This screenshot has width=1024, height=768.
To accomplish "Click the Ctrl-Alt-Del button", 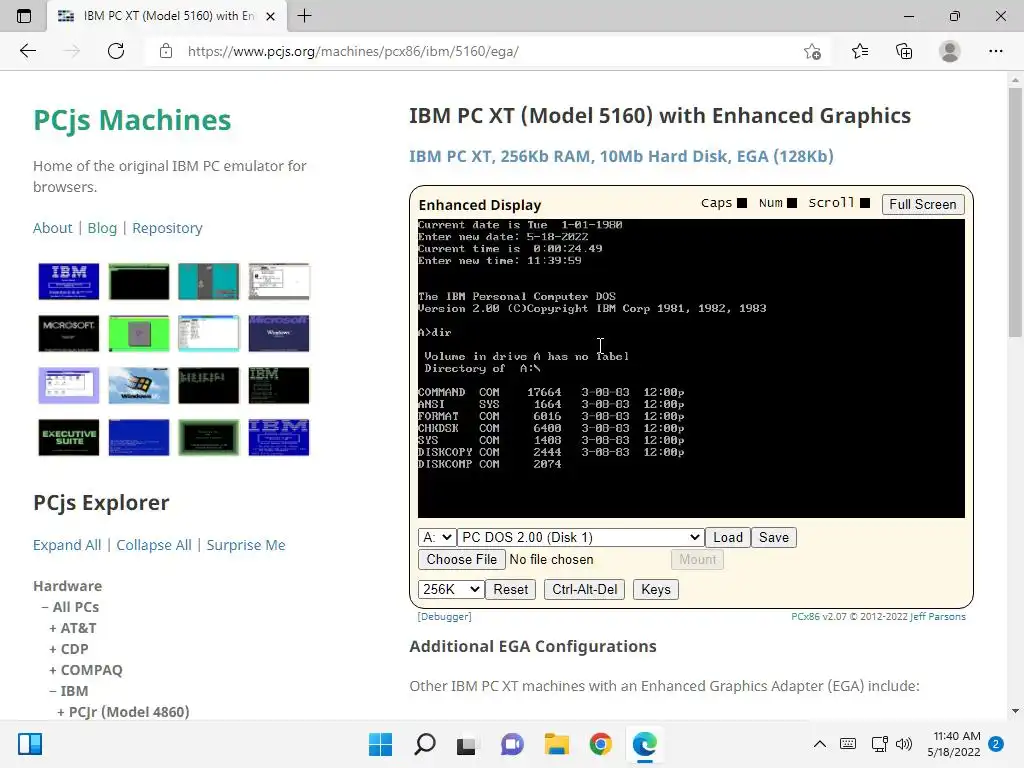I will coord(584,590).
